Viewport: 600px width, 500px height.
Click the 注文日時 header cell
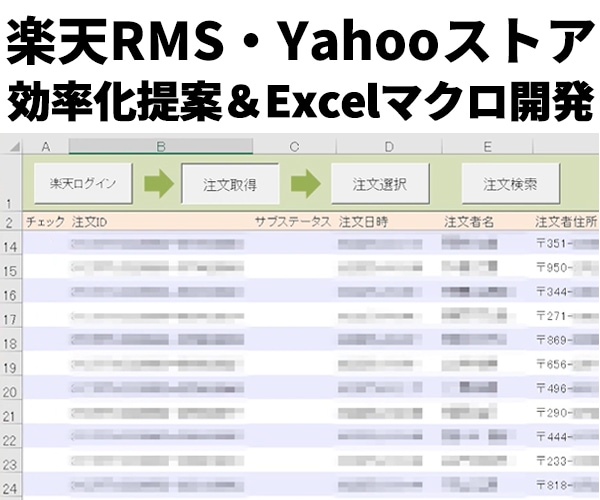pyautogui.click(x=389, y=222)
